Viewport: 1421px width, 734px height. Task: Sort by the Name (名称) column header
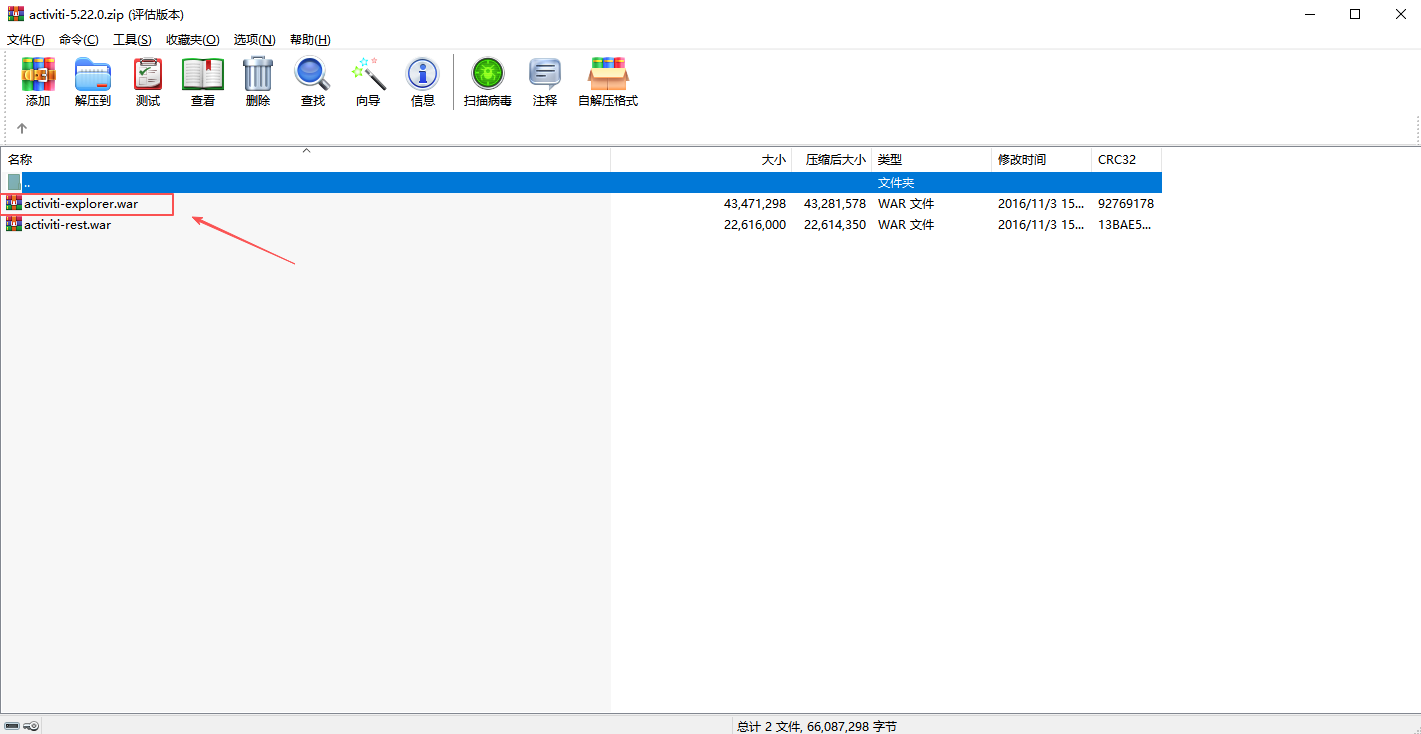pos(21,160)
